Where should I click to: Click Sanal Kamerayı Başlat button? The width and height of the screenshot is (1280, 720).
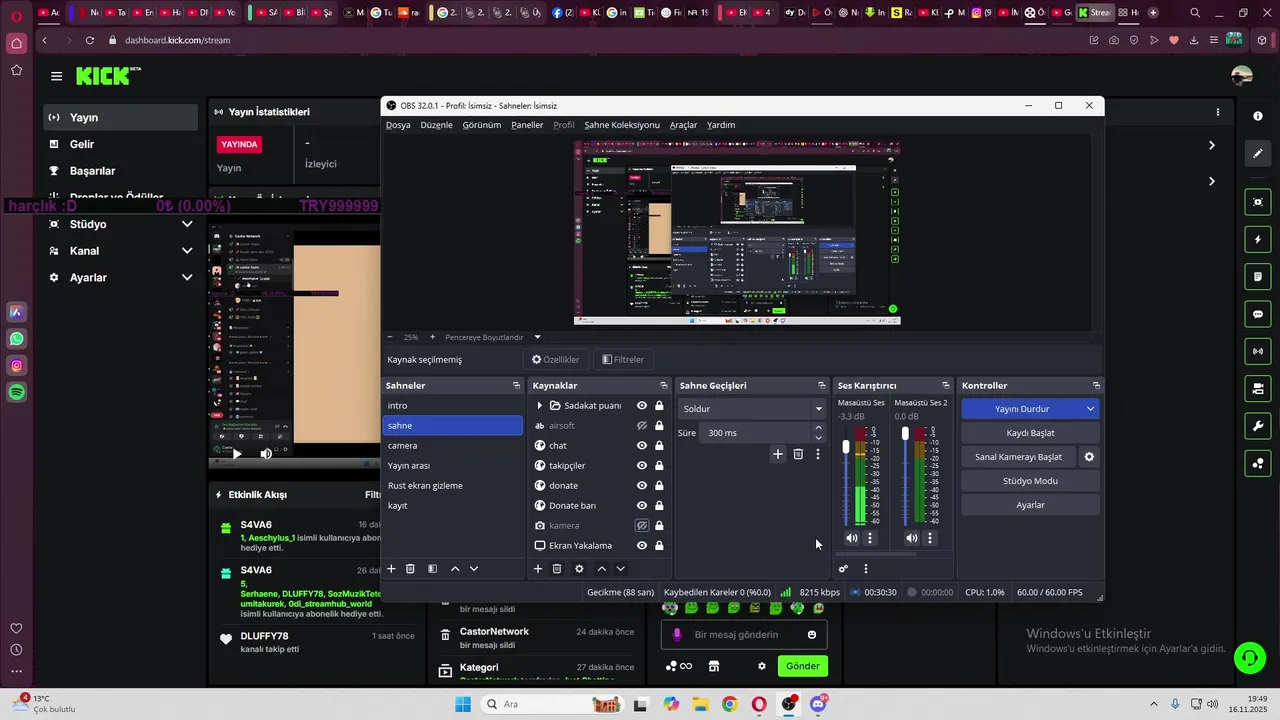1019,457
